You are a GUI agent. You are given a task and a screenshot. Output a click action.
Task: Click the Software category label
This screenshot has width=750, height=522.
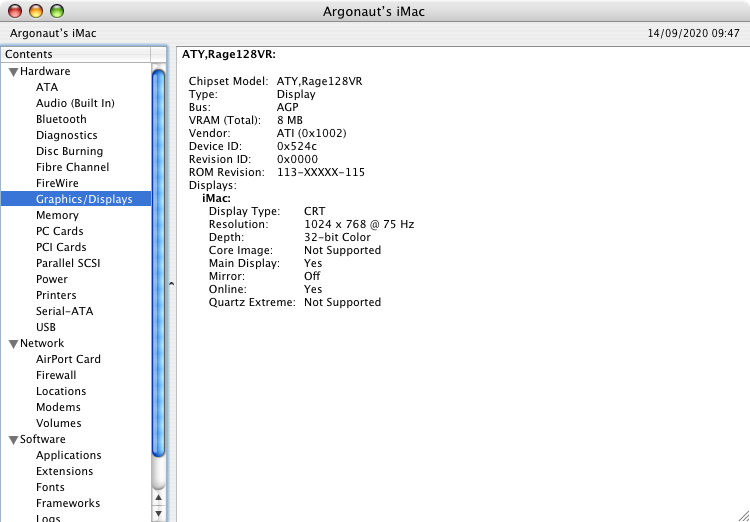coord(43,439)
